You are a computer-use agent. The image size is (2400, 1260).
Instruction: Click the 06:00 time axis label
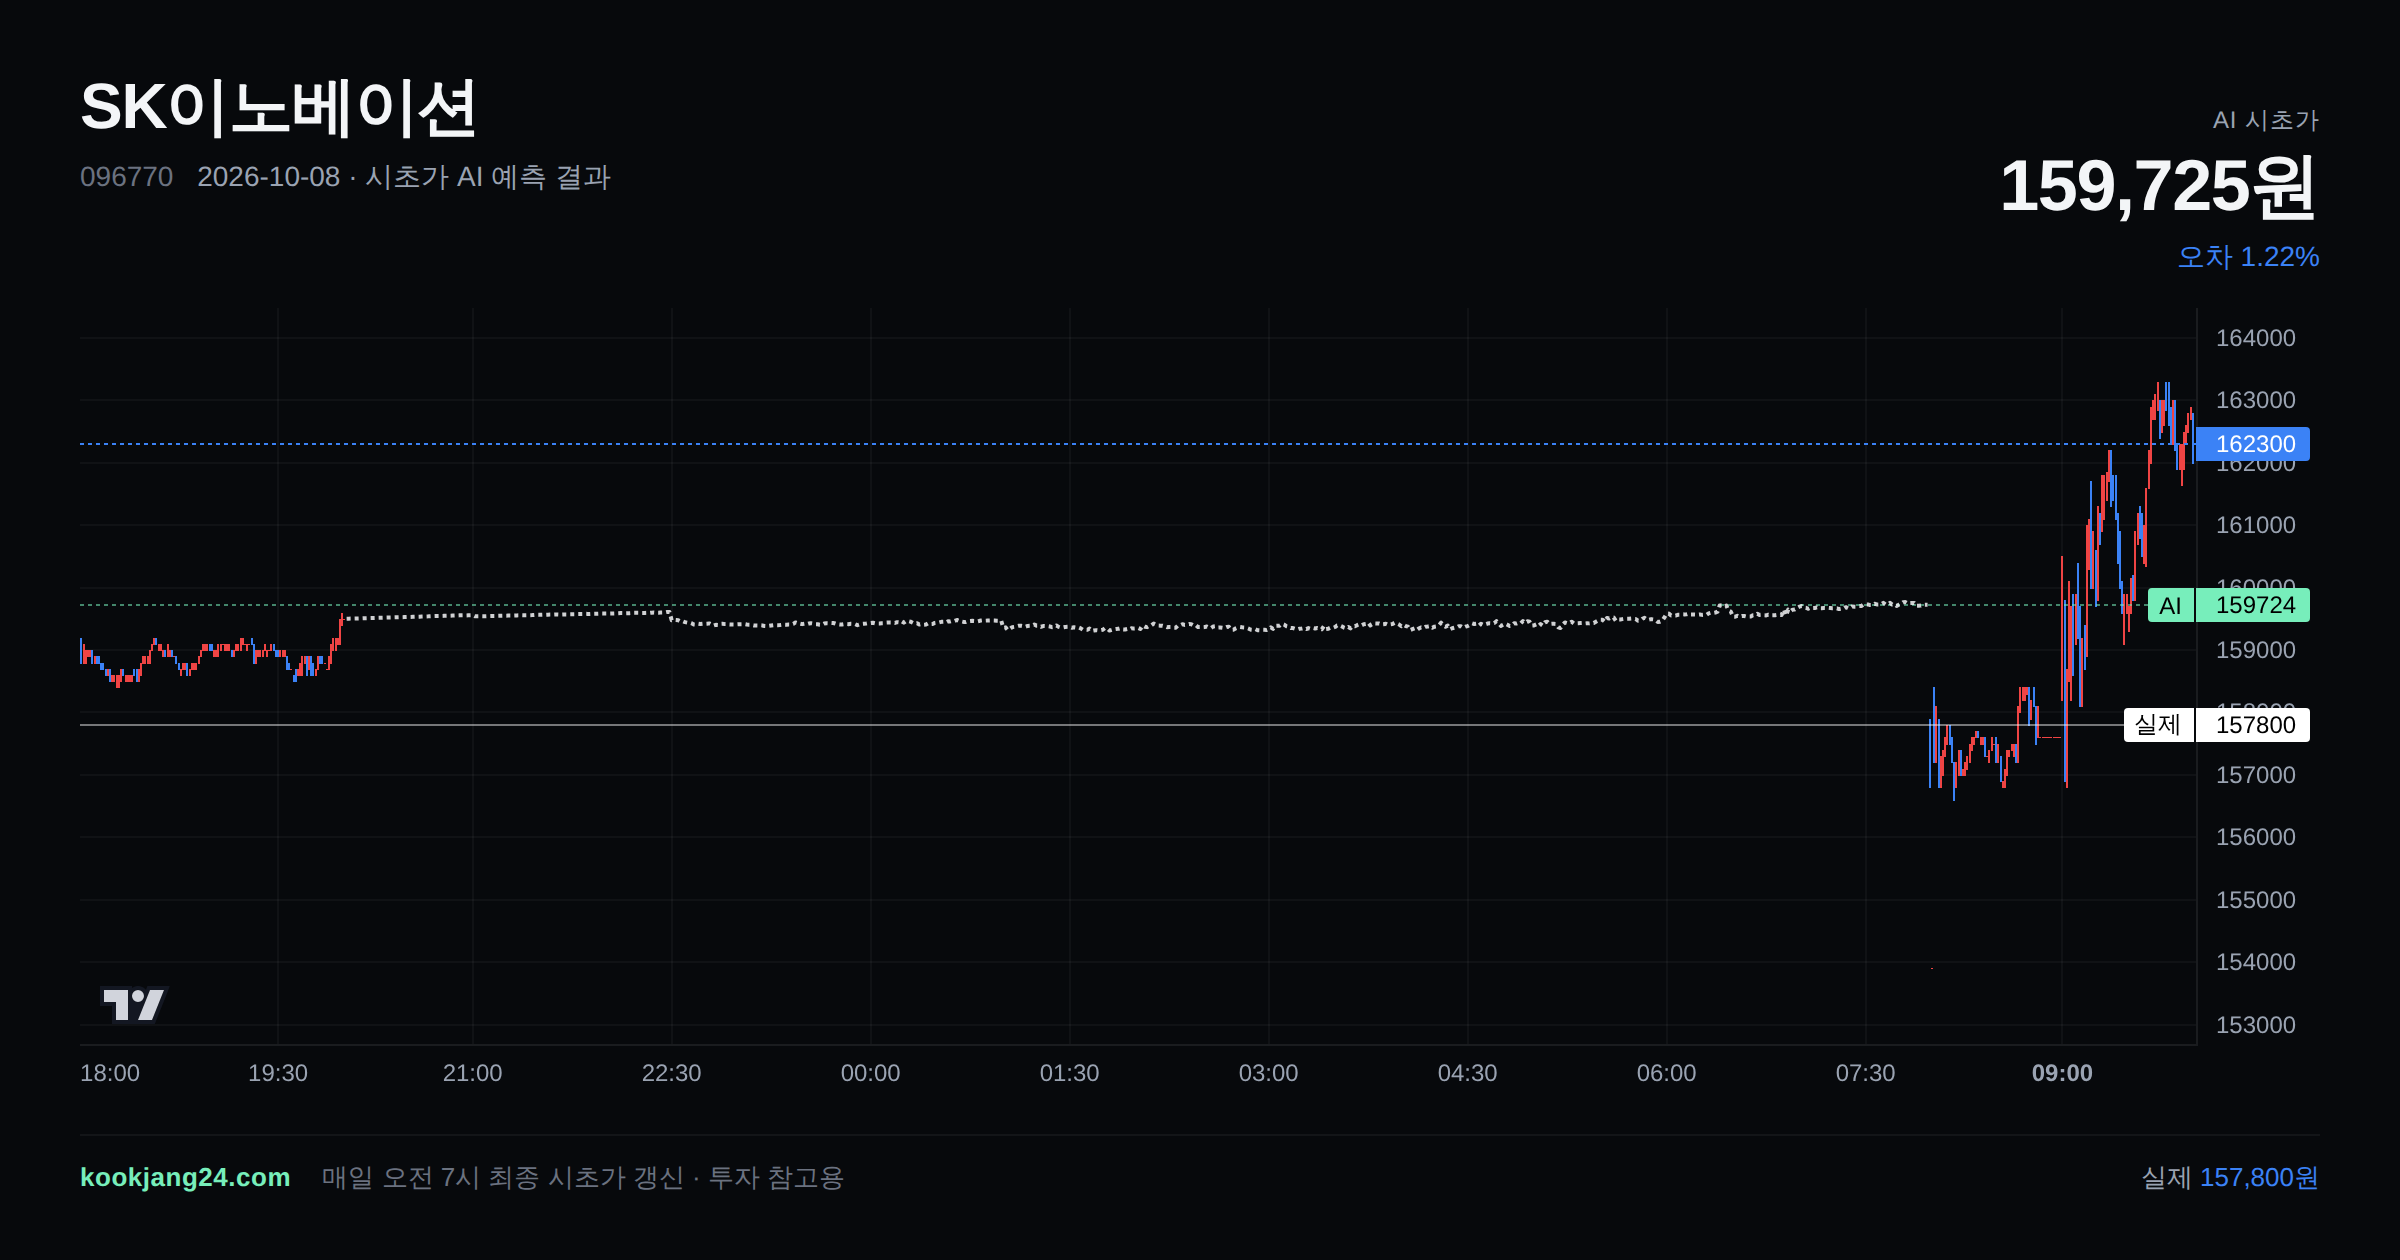tap(1666, 1073)
